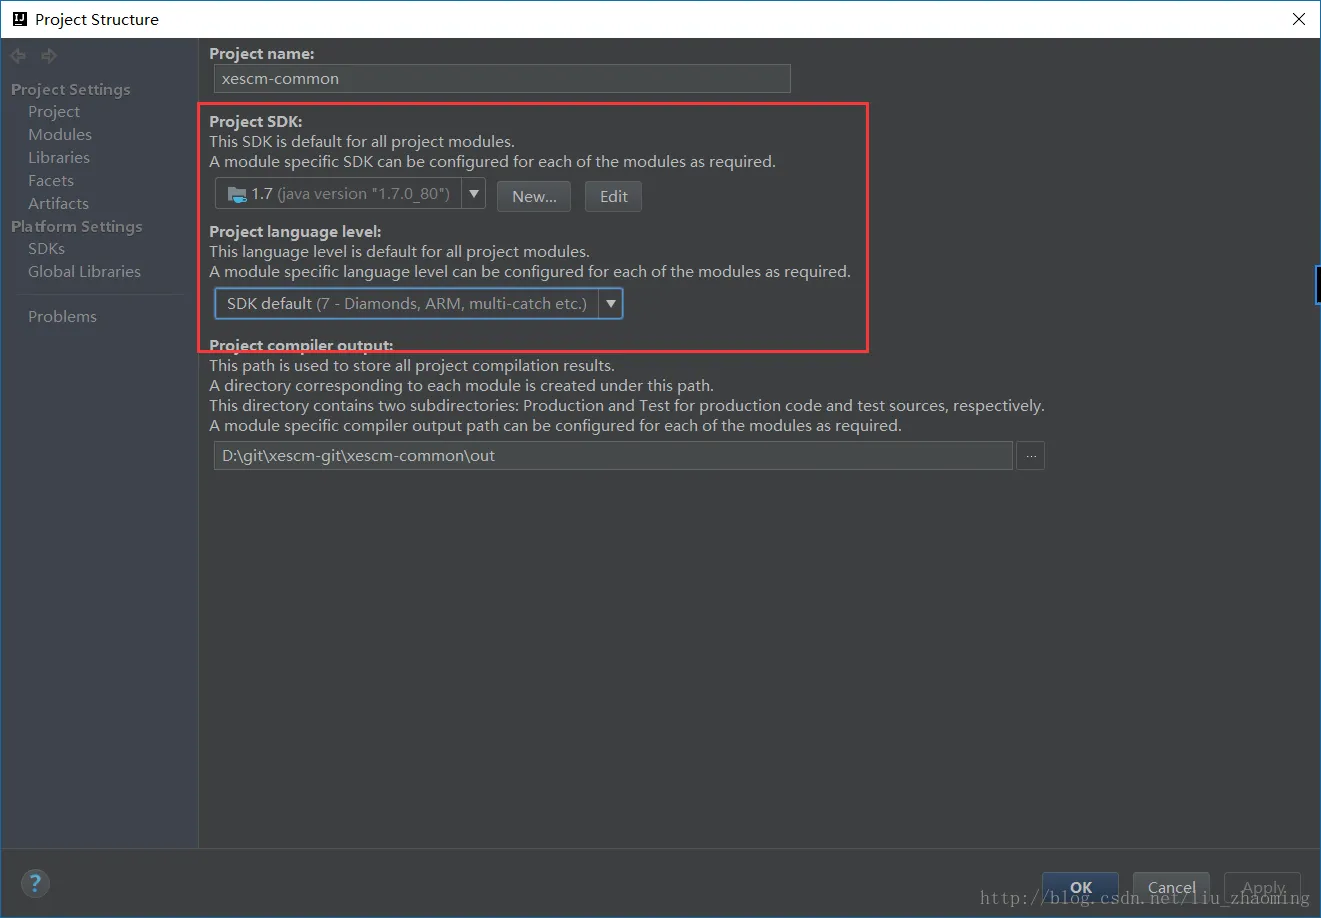
Task: Close the Project Structure dialog
Action: pos(1299,19)
